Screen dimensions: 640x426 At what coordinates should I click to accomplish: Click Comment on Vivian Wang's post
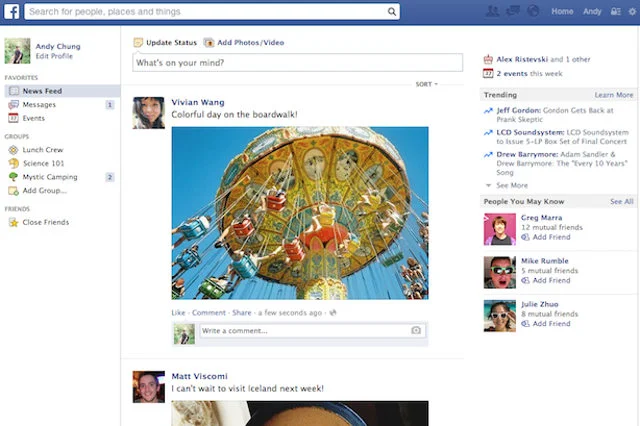pos(209,313)
